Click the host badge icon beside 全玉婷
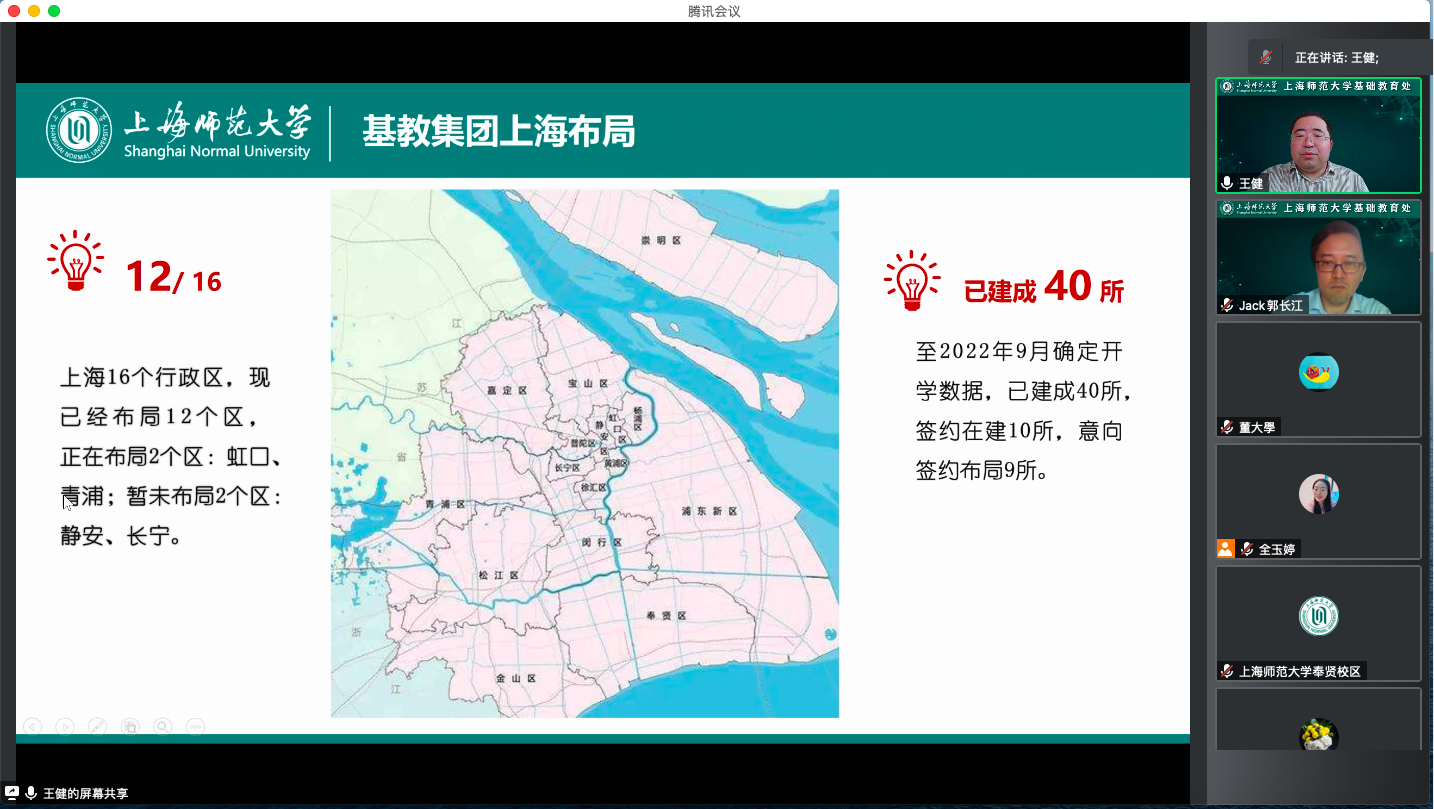Screen dimensions: 1434x809 click(x=1226, y=549)
